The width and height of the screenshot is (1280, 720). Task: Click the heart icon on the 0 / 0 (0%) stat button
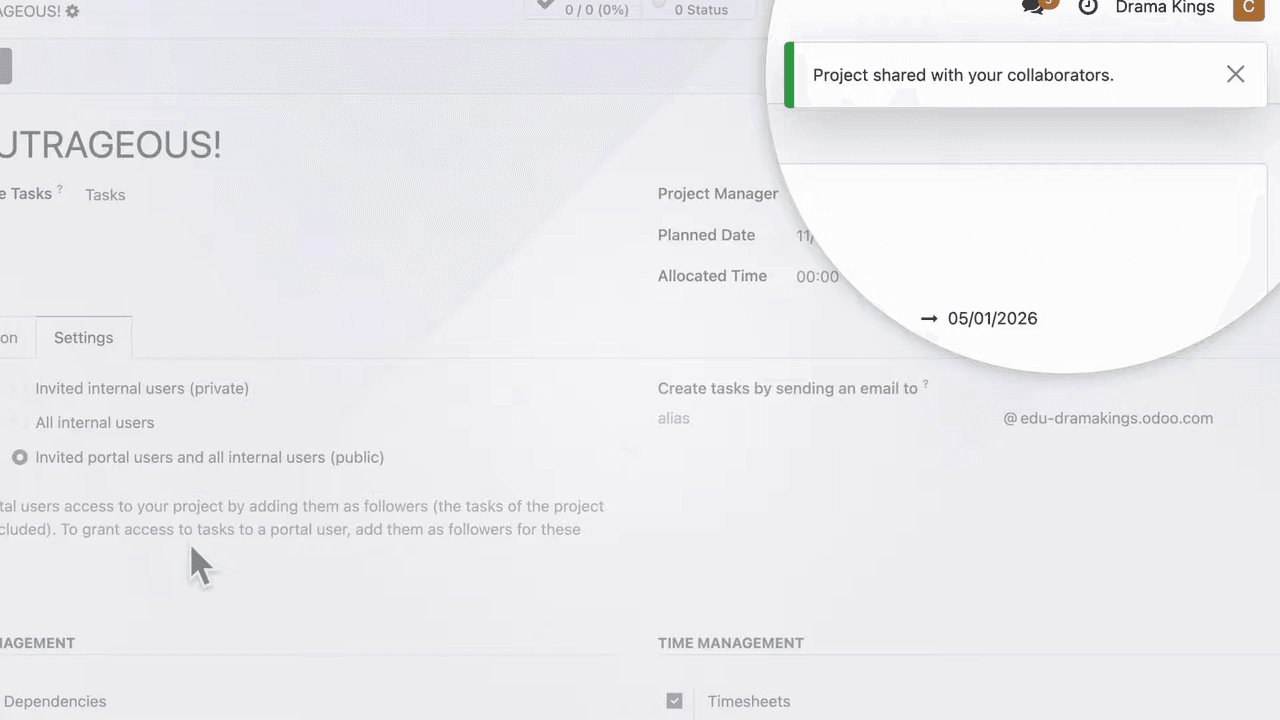[545, 6]
